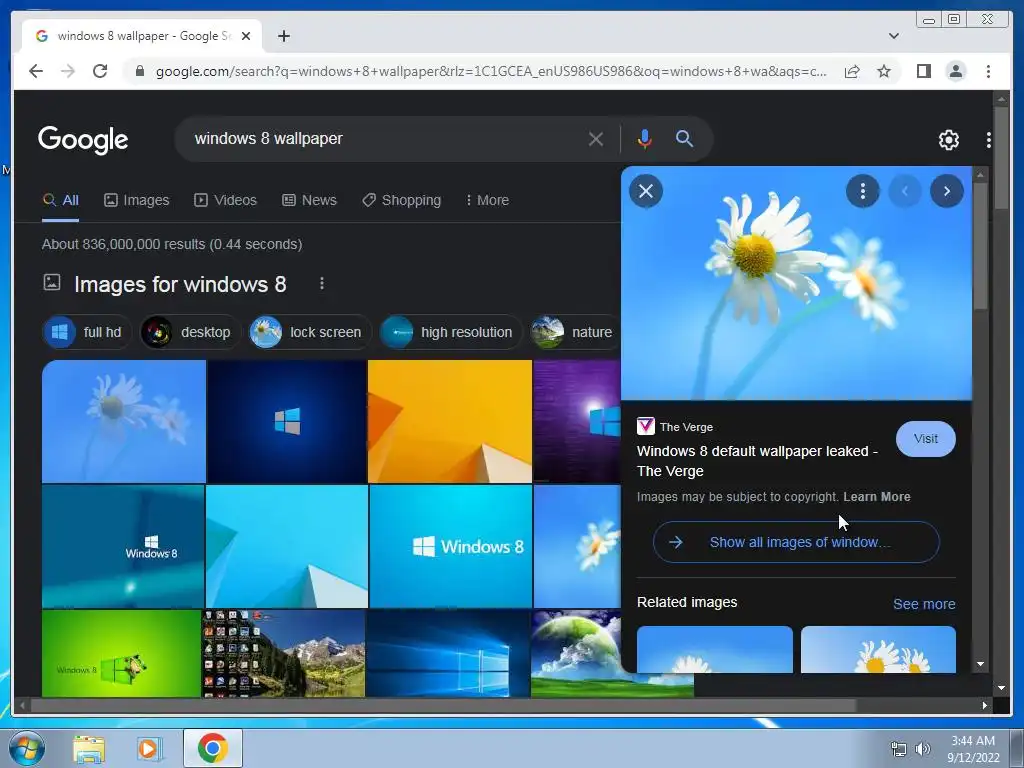The image size is (1024, 768).
Task: Open Google quick settings gear
Action: [948, 139]
